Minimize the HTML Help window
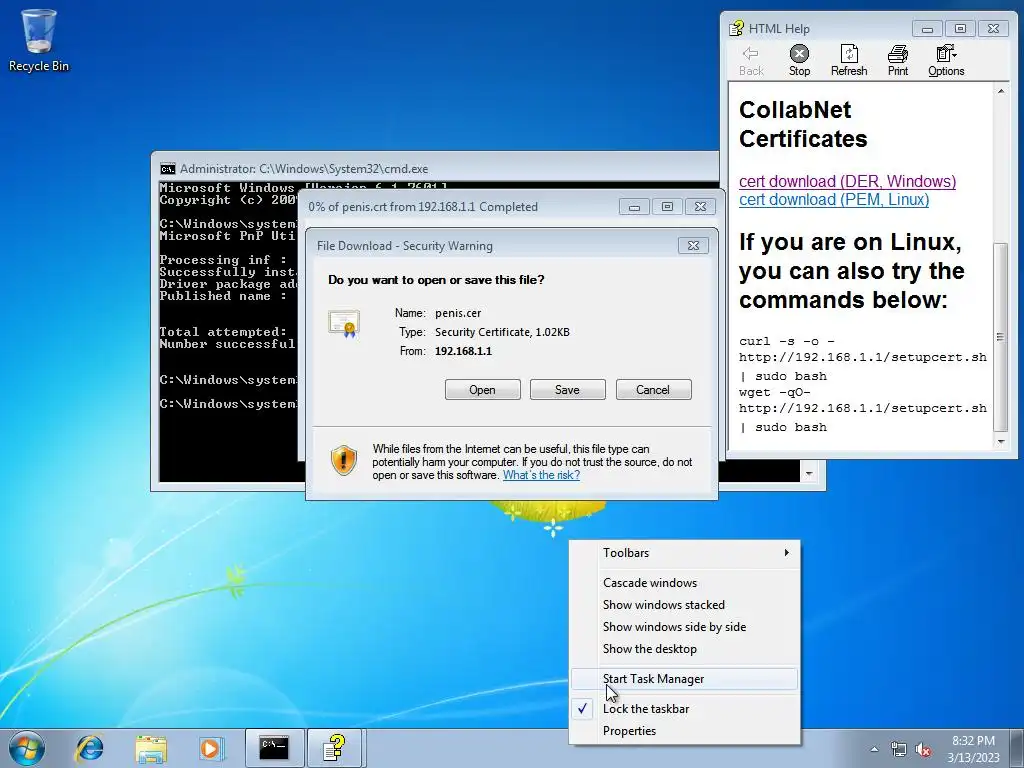1024x768 pixels. click(927, 29)
